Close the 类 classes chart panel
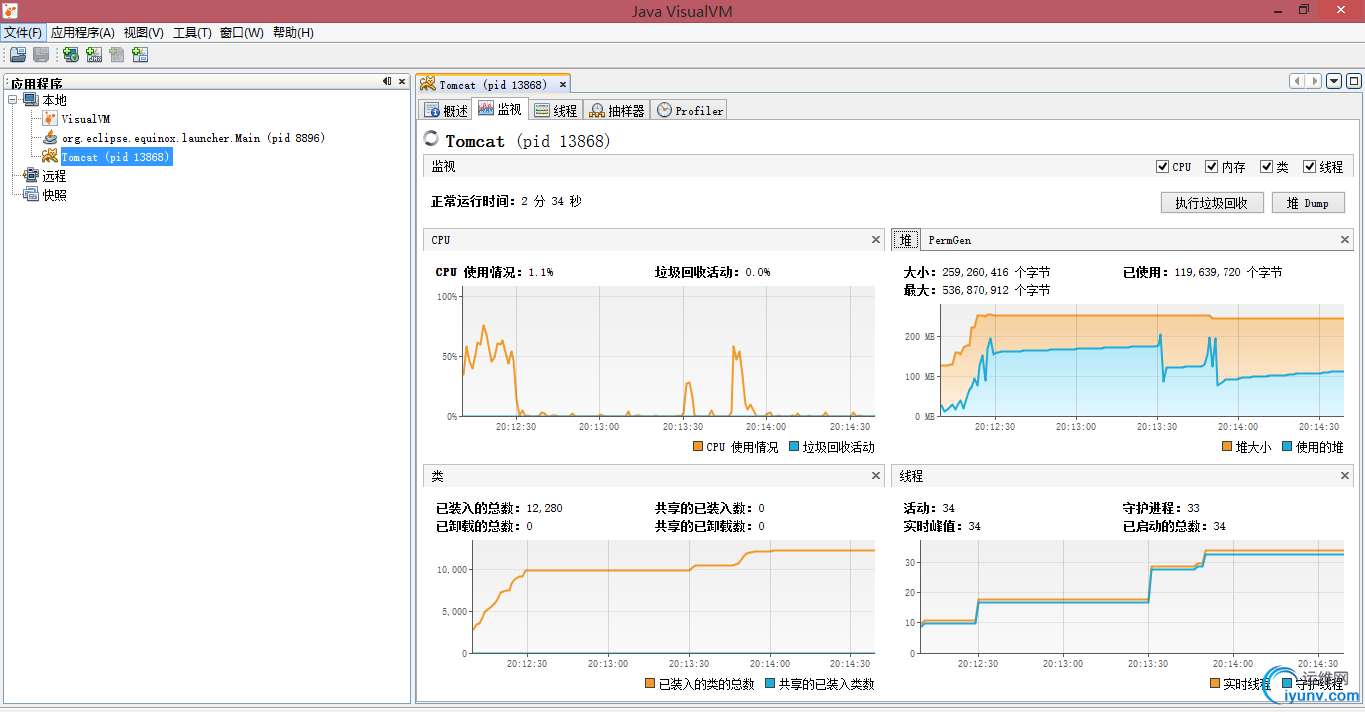This screenshot has height=712, width=1365. pos(876,476)
